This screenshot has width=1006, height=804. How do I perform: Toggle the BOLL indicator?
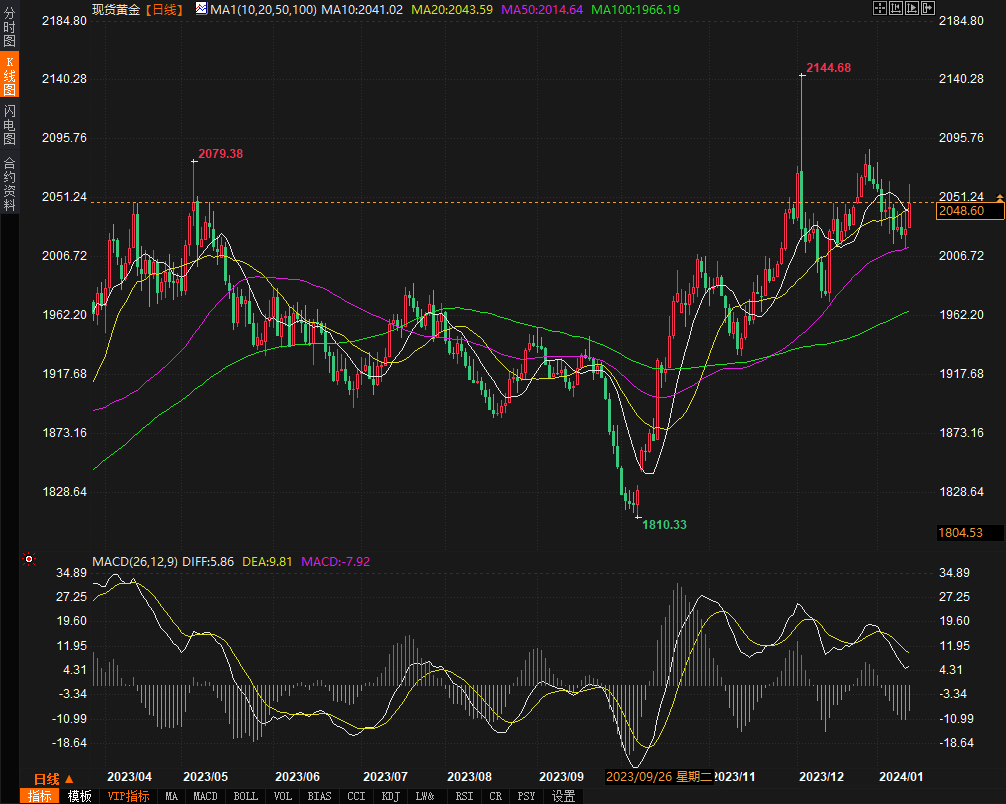244,796
